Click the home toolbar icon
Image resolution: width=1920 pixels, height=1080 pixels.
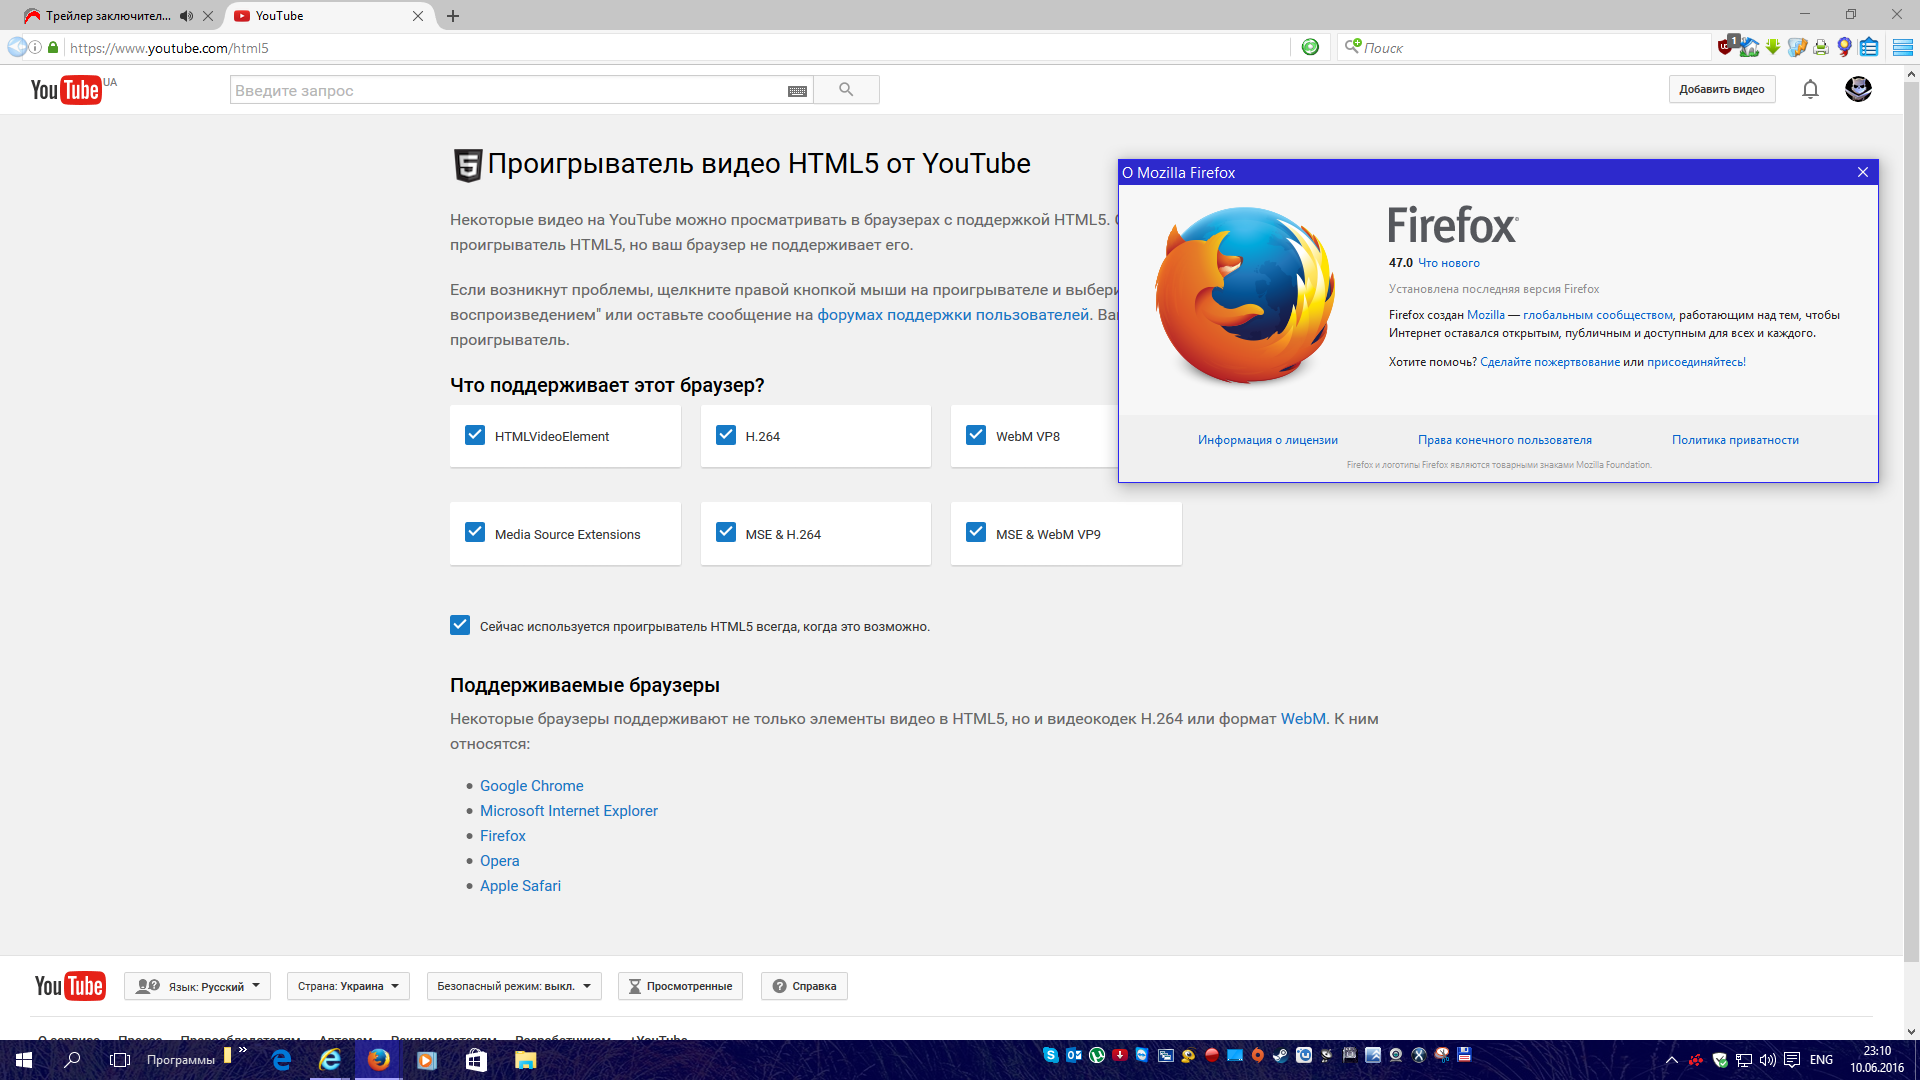[x=1750, y=47]
